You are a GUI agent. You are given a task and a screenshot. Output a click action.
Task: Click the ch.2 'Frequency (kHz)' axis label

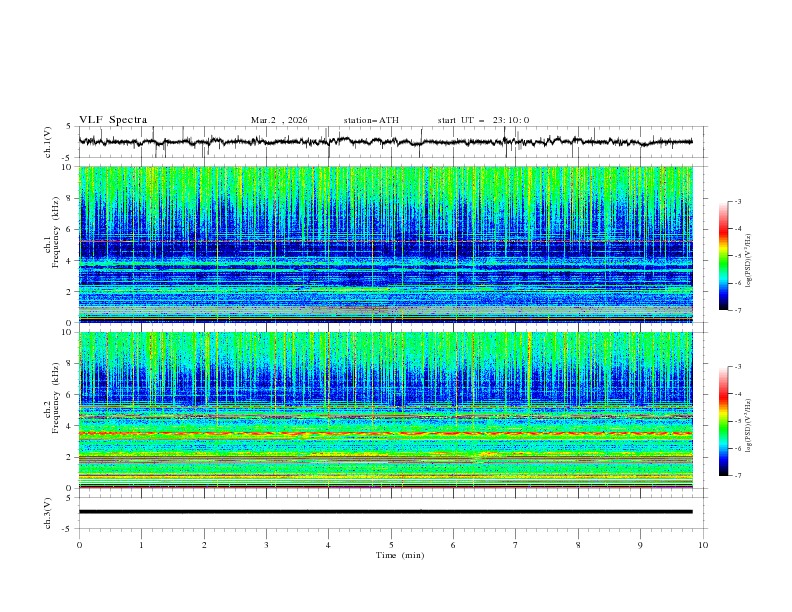56,398
